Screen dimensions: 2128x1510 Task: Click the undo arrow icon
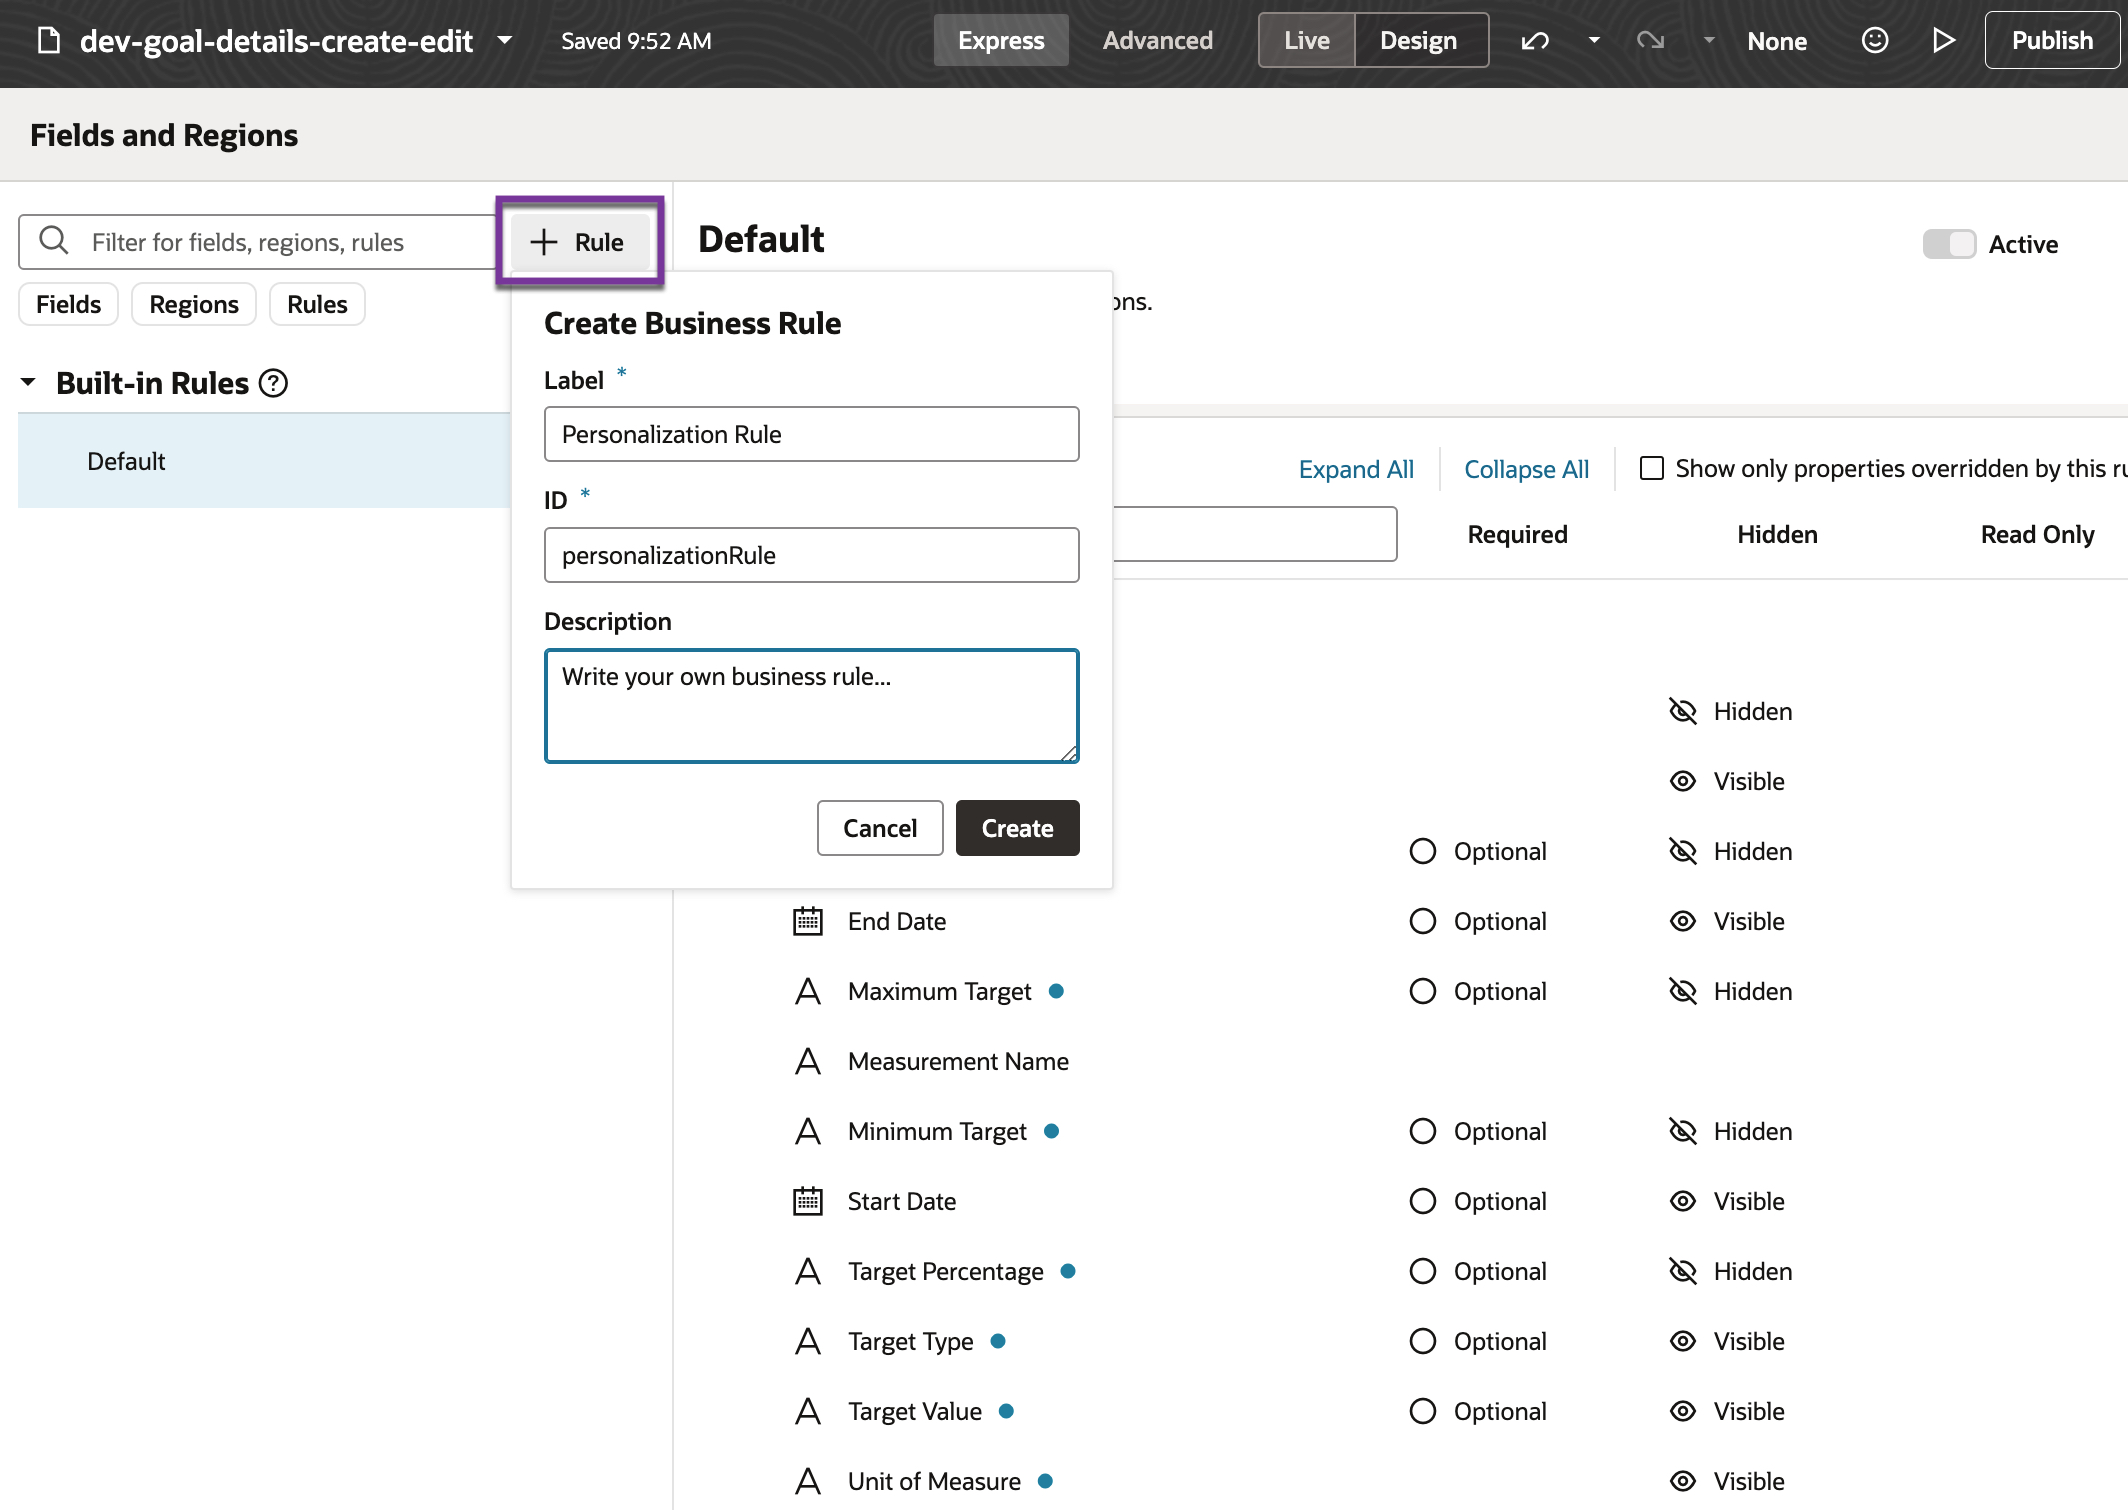coord(1535,41)
